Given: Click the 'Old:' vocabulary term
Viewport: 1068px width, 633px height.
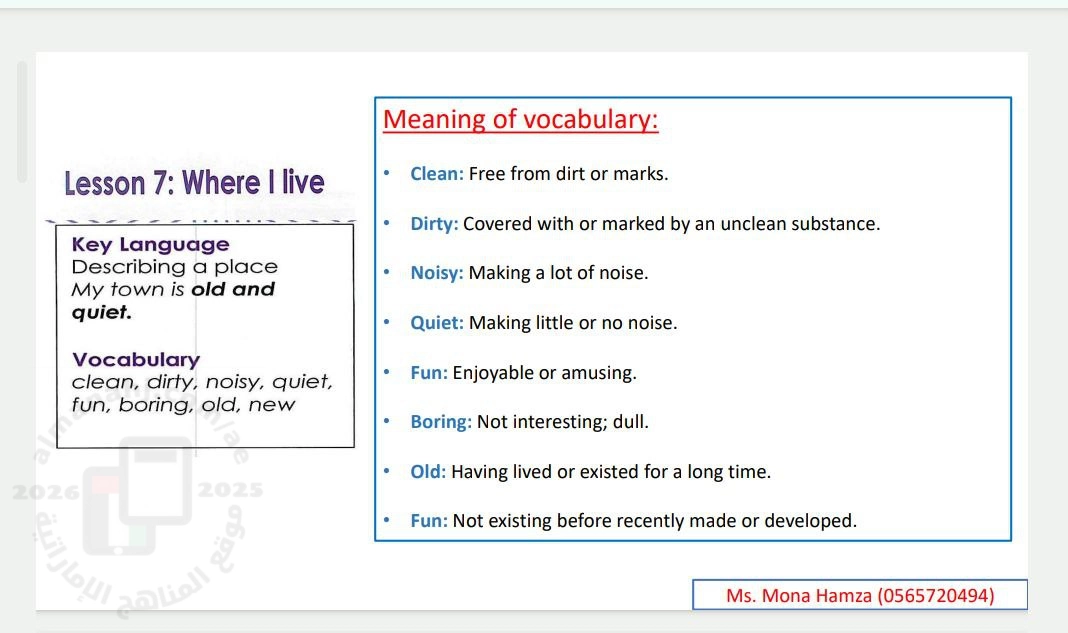Looking at the screenshot, I should click(428, 472).
